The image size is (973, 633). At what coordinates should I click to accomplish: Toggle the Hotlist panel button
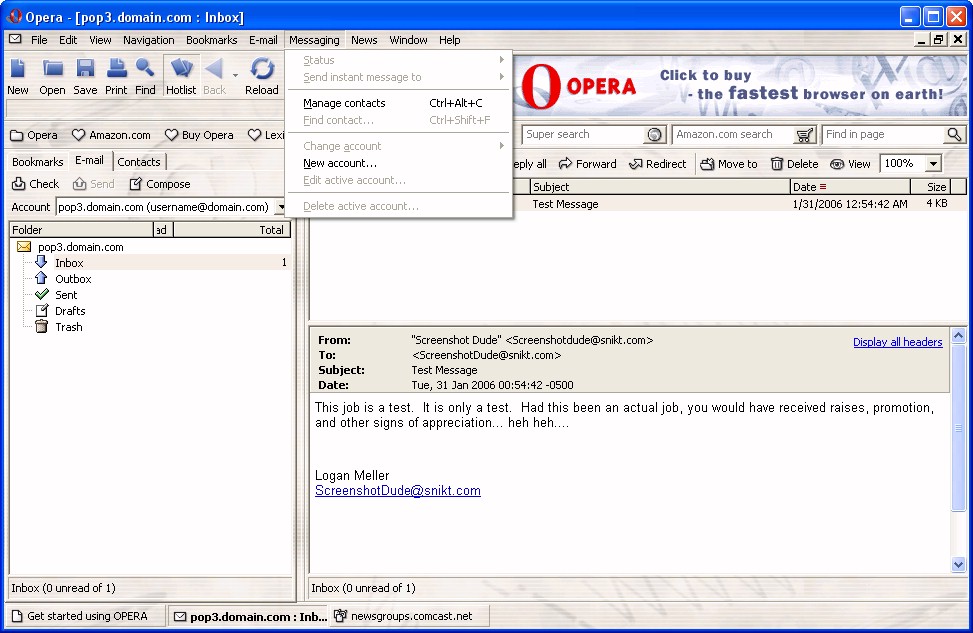click(x=181, y=76)
